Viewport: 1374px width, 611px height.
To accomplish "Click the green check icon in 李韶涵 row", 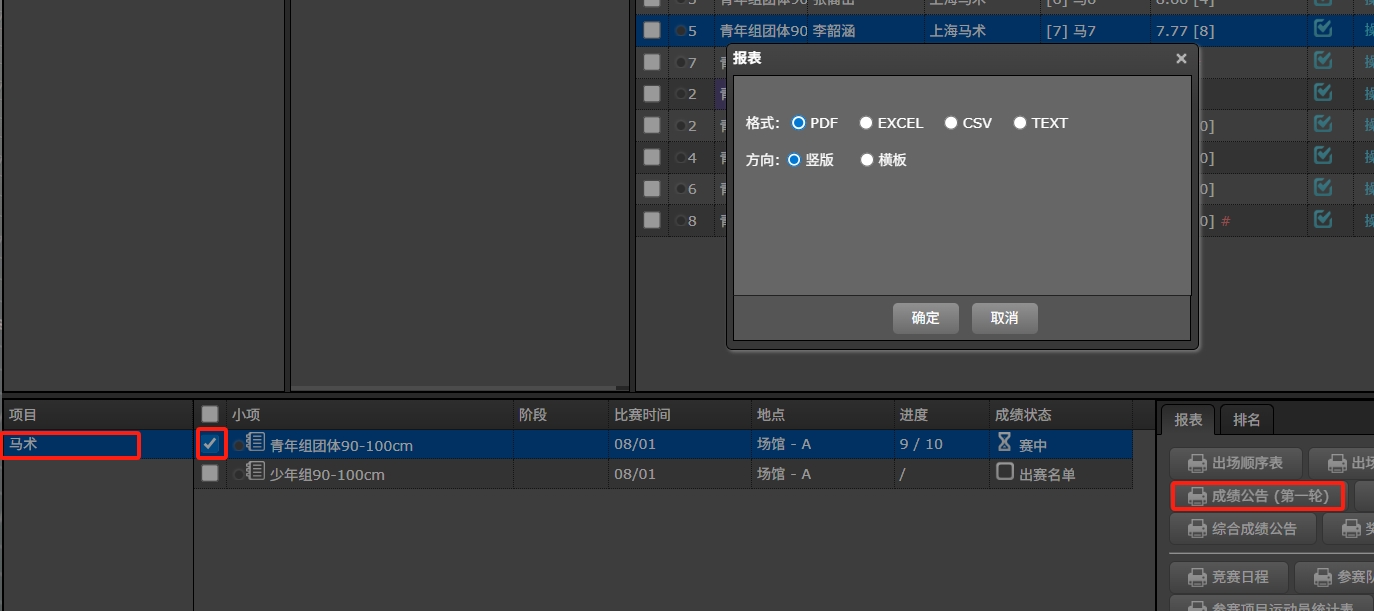I will [x=1323, y=29].
